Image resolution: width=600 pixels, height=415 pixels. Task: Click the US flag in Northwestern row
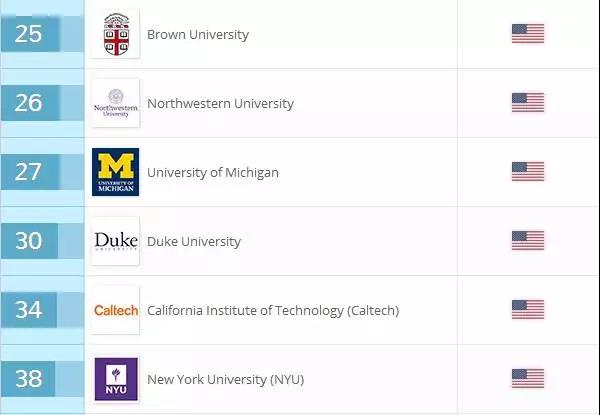(x=528, y=103)
